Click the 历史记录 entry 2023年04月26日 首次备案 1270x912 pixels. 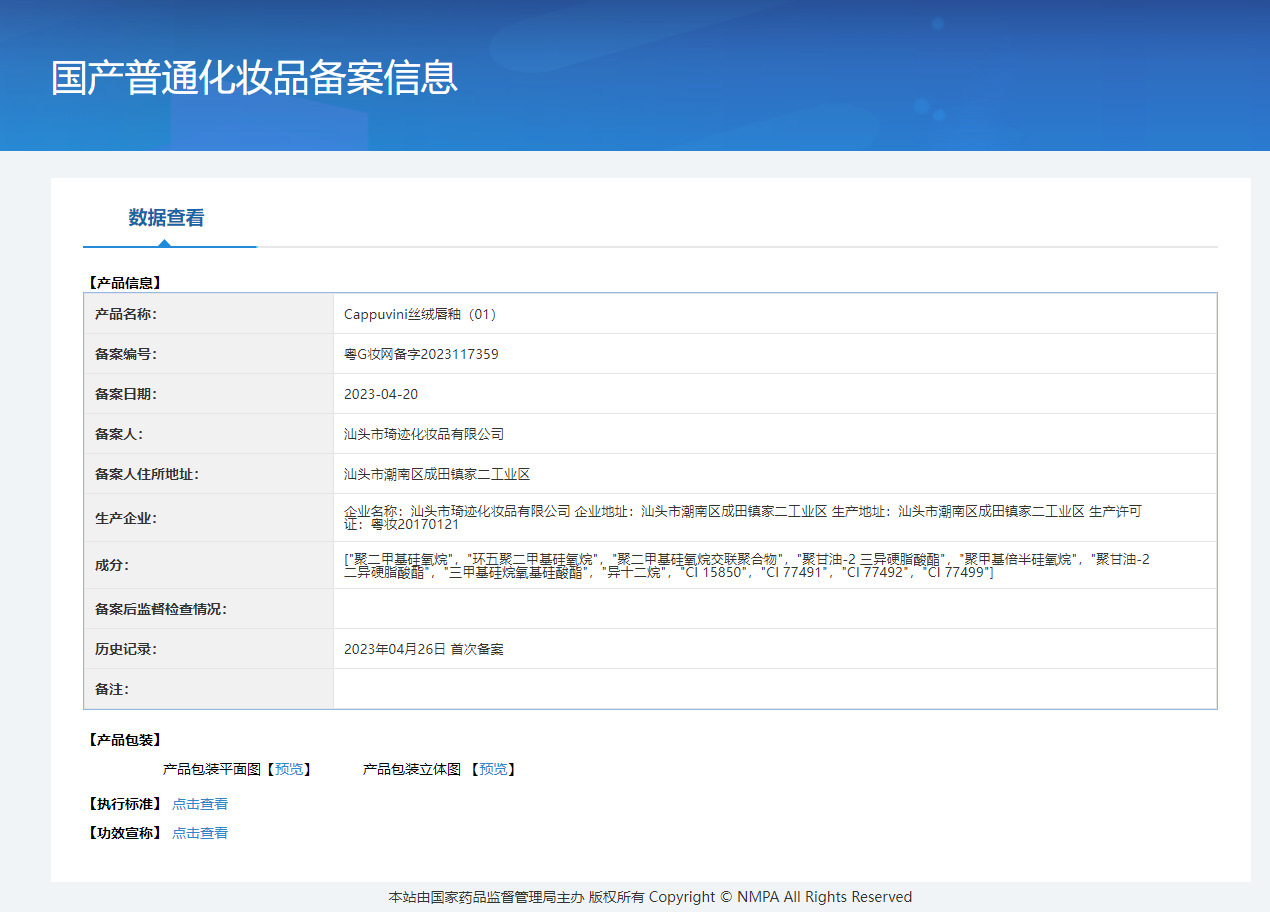pos(424,649)
